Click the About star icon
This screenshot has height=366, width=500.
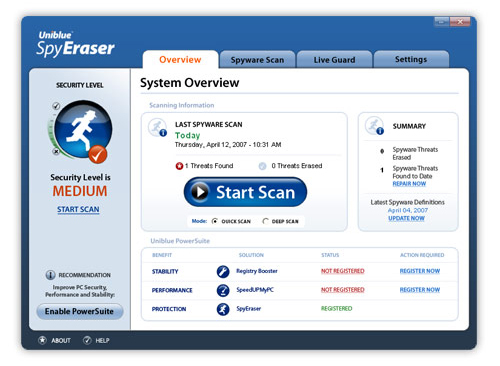click(x=42, y=340)
